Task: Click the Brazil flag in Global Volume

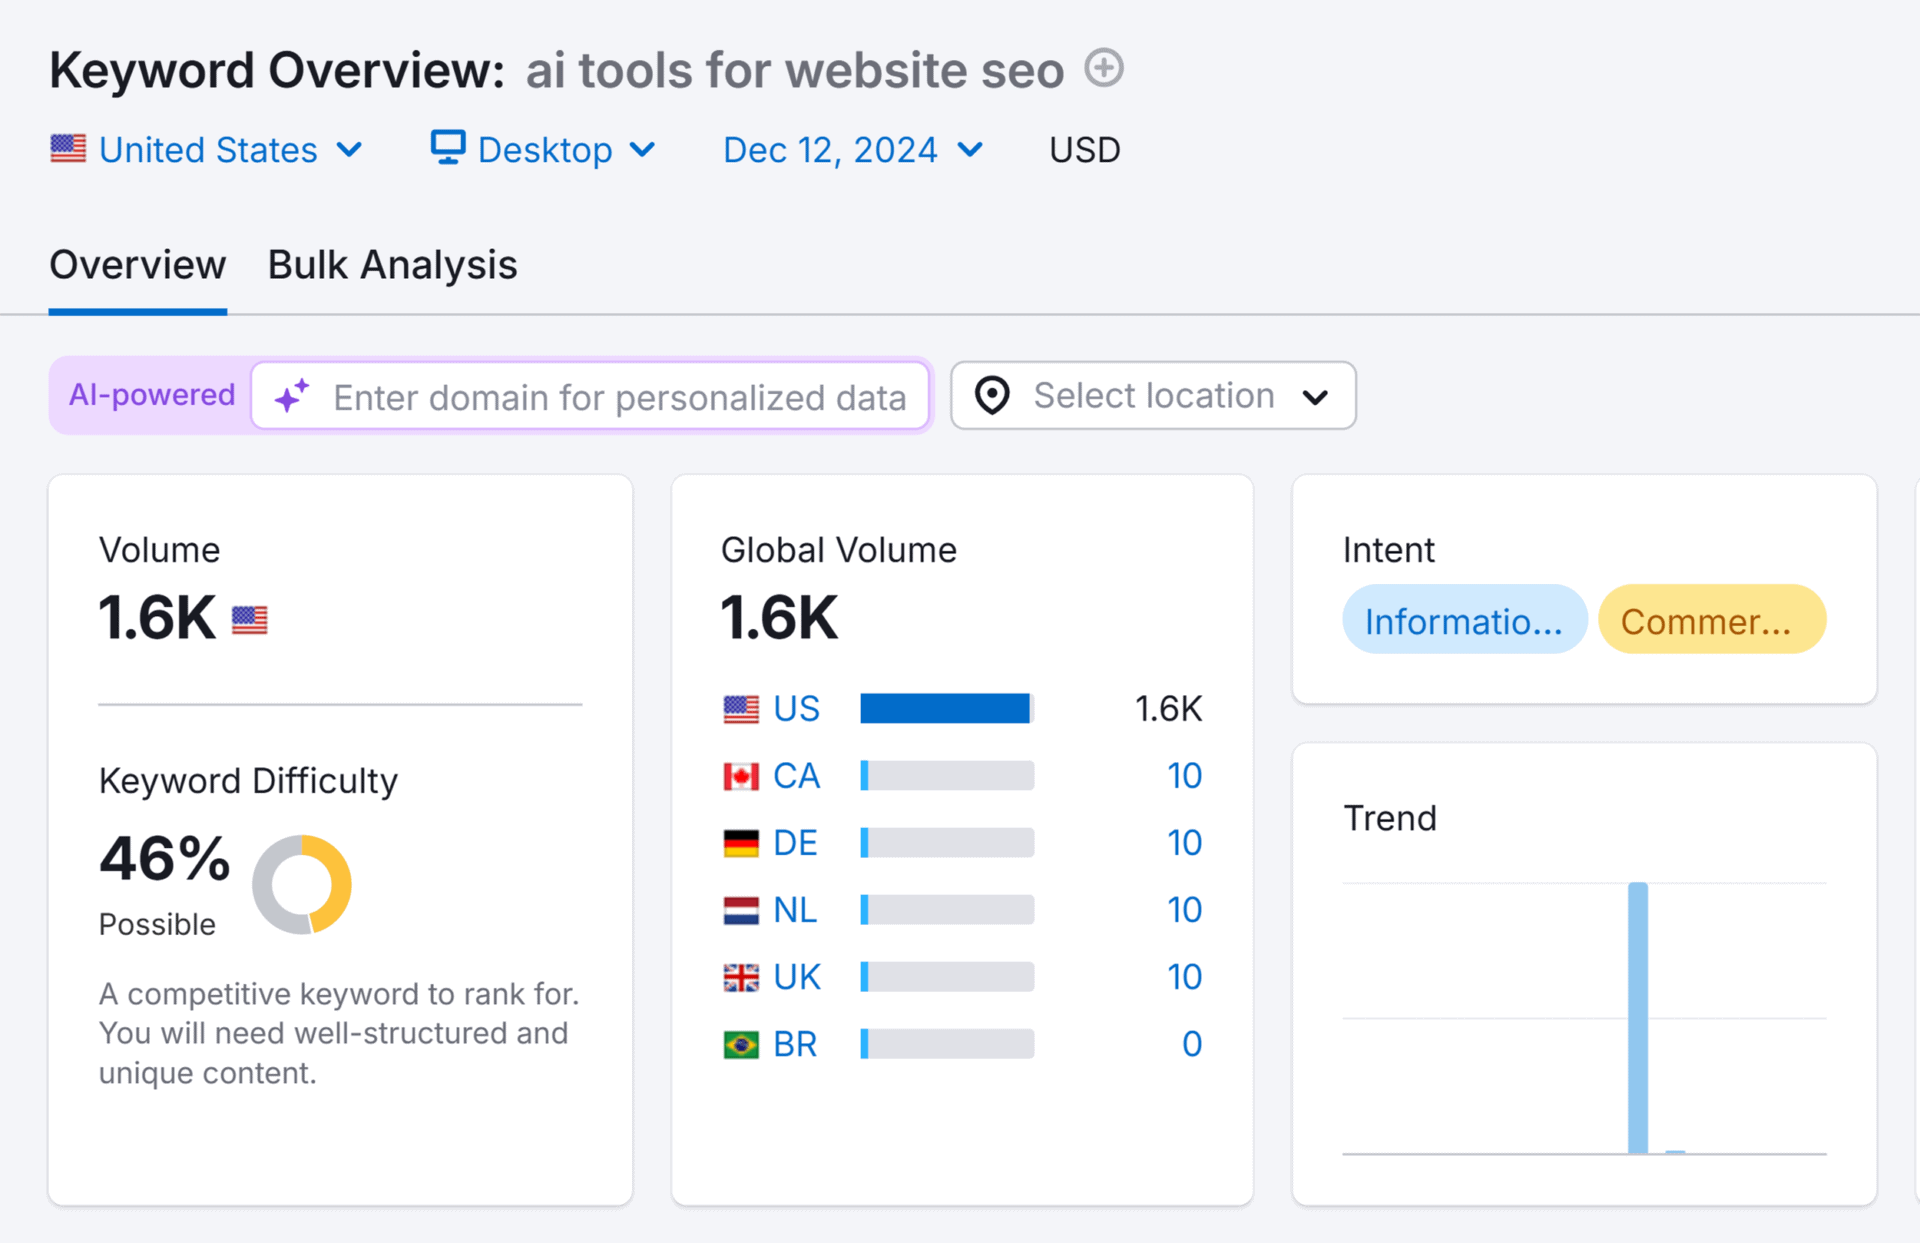Action: pos(741,1043)
